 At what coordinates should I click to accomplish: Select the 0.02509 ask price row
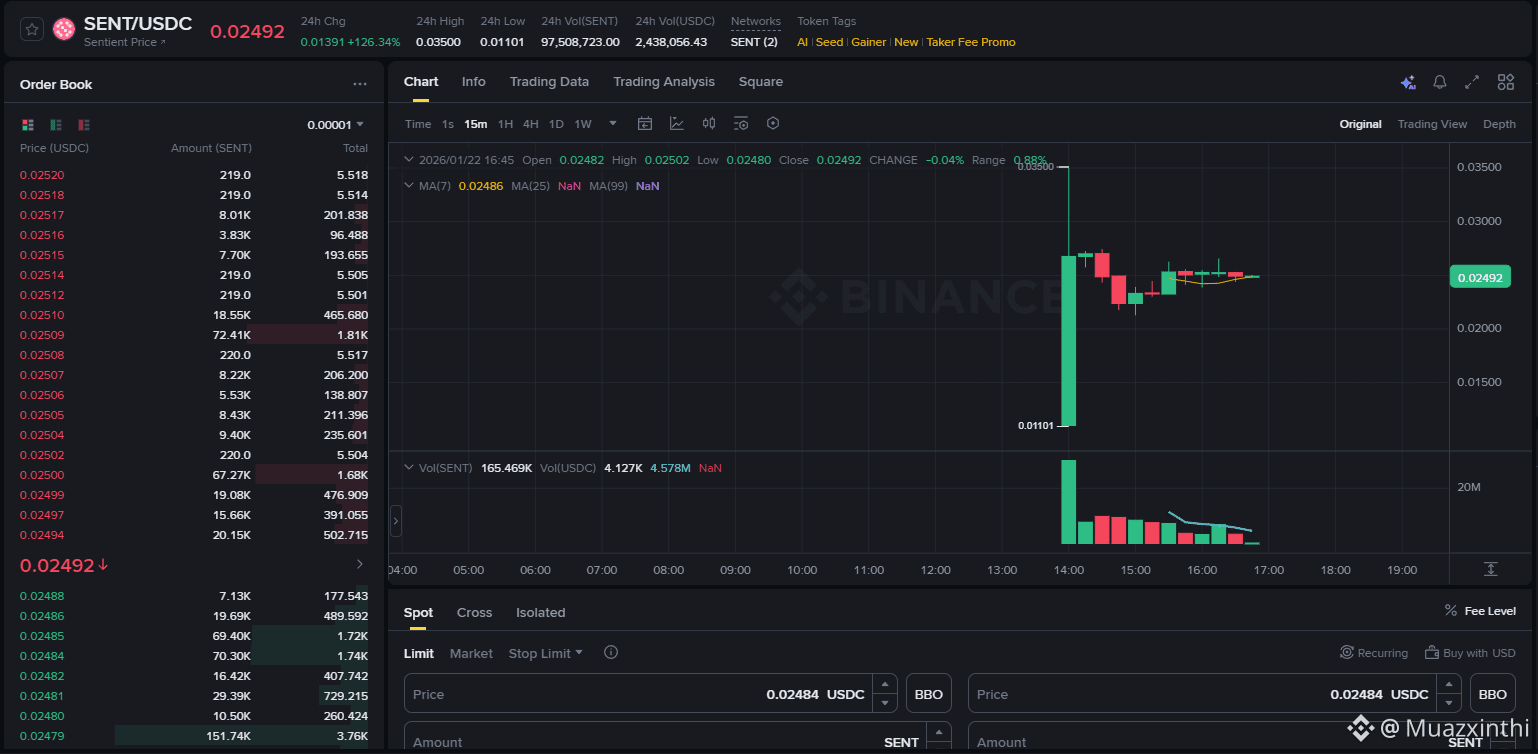(x=194, y=335)
